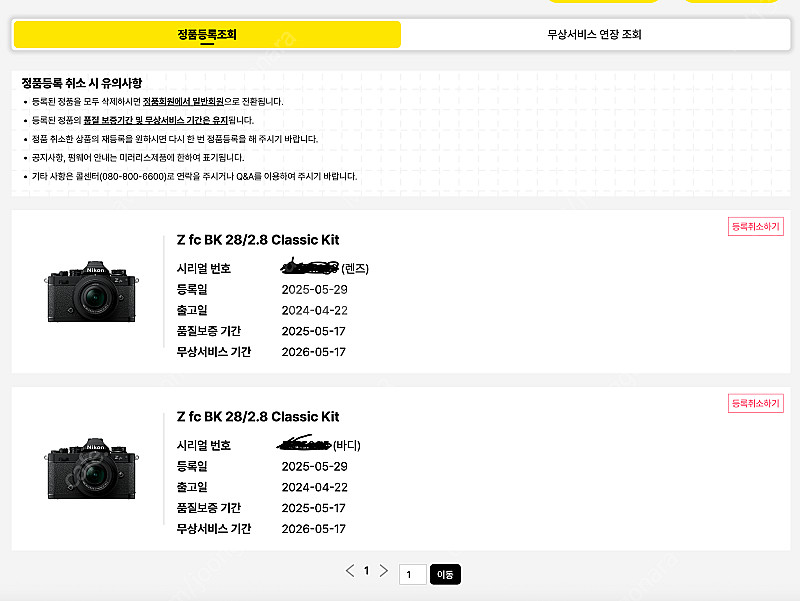The image size is (800, 601).
Task: Click the 정품등록 취소 시 유의사항 heading
Action: click(82, 83)
